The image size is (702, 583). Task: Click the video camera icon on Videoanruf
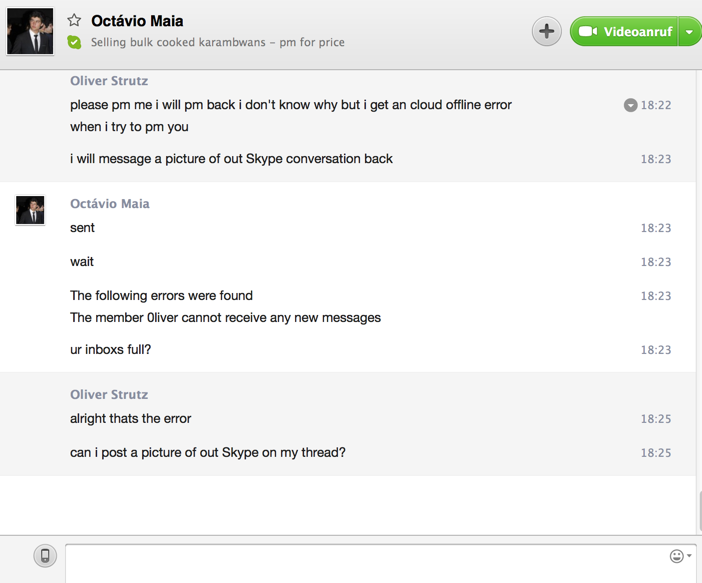(x=587, y=32)
